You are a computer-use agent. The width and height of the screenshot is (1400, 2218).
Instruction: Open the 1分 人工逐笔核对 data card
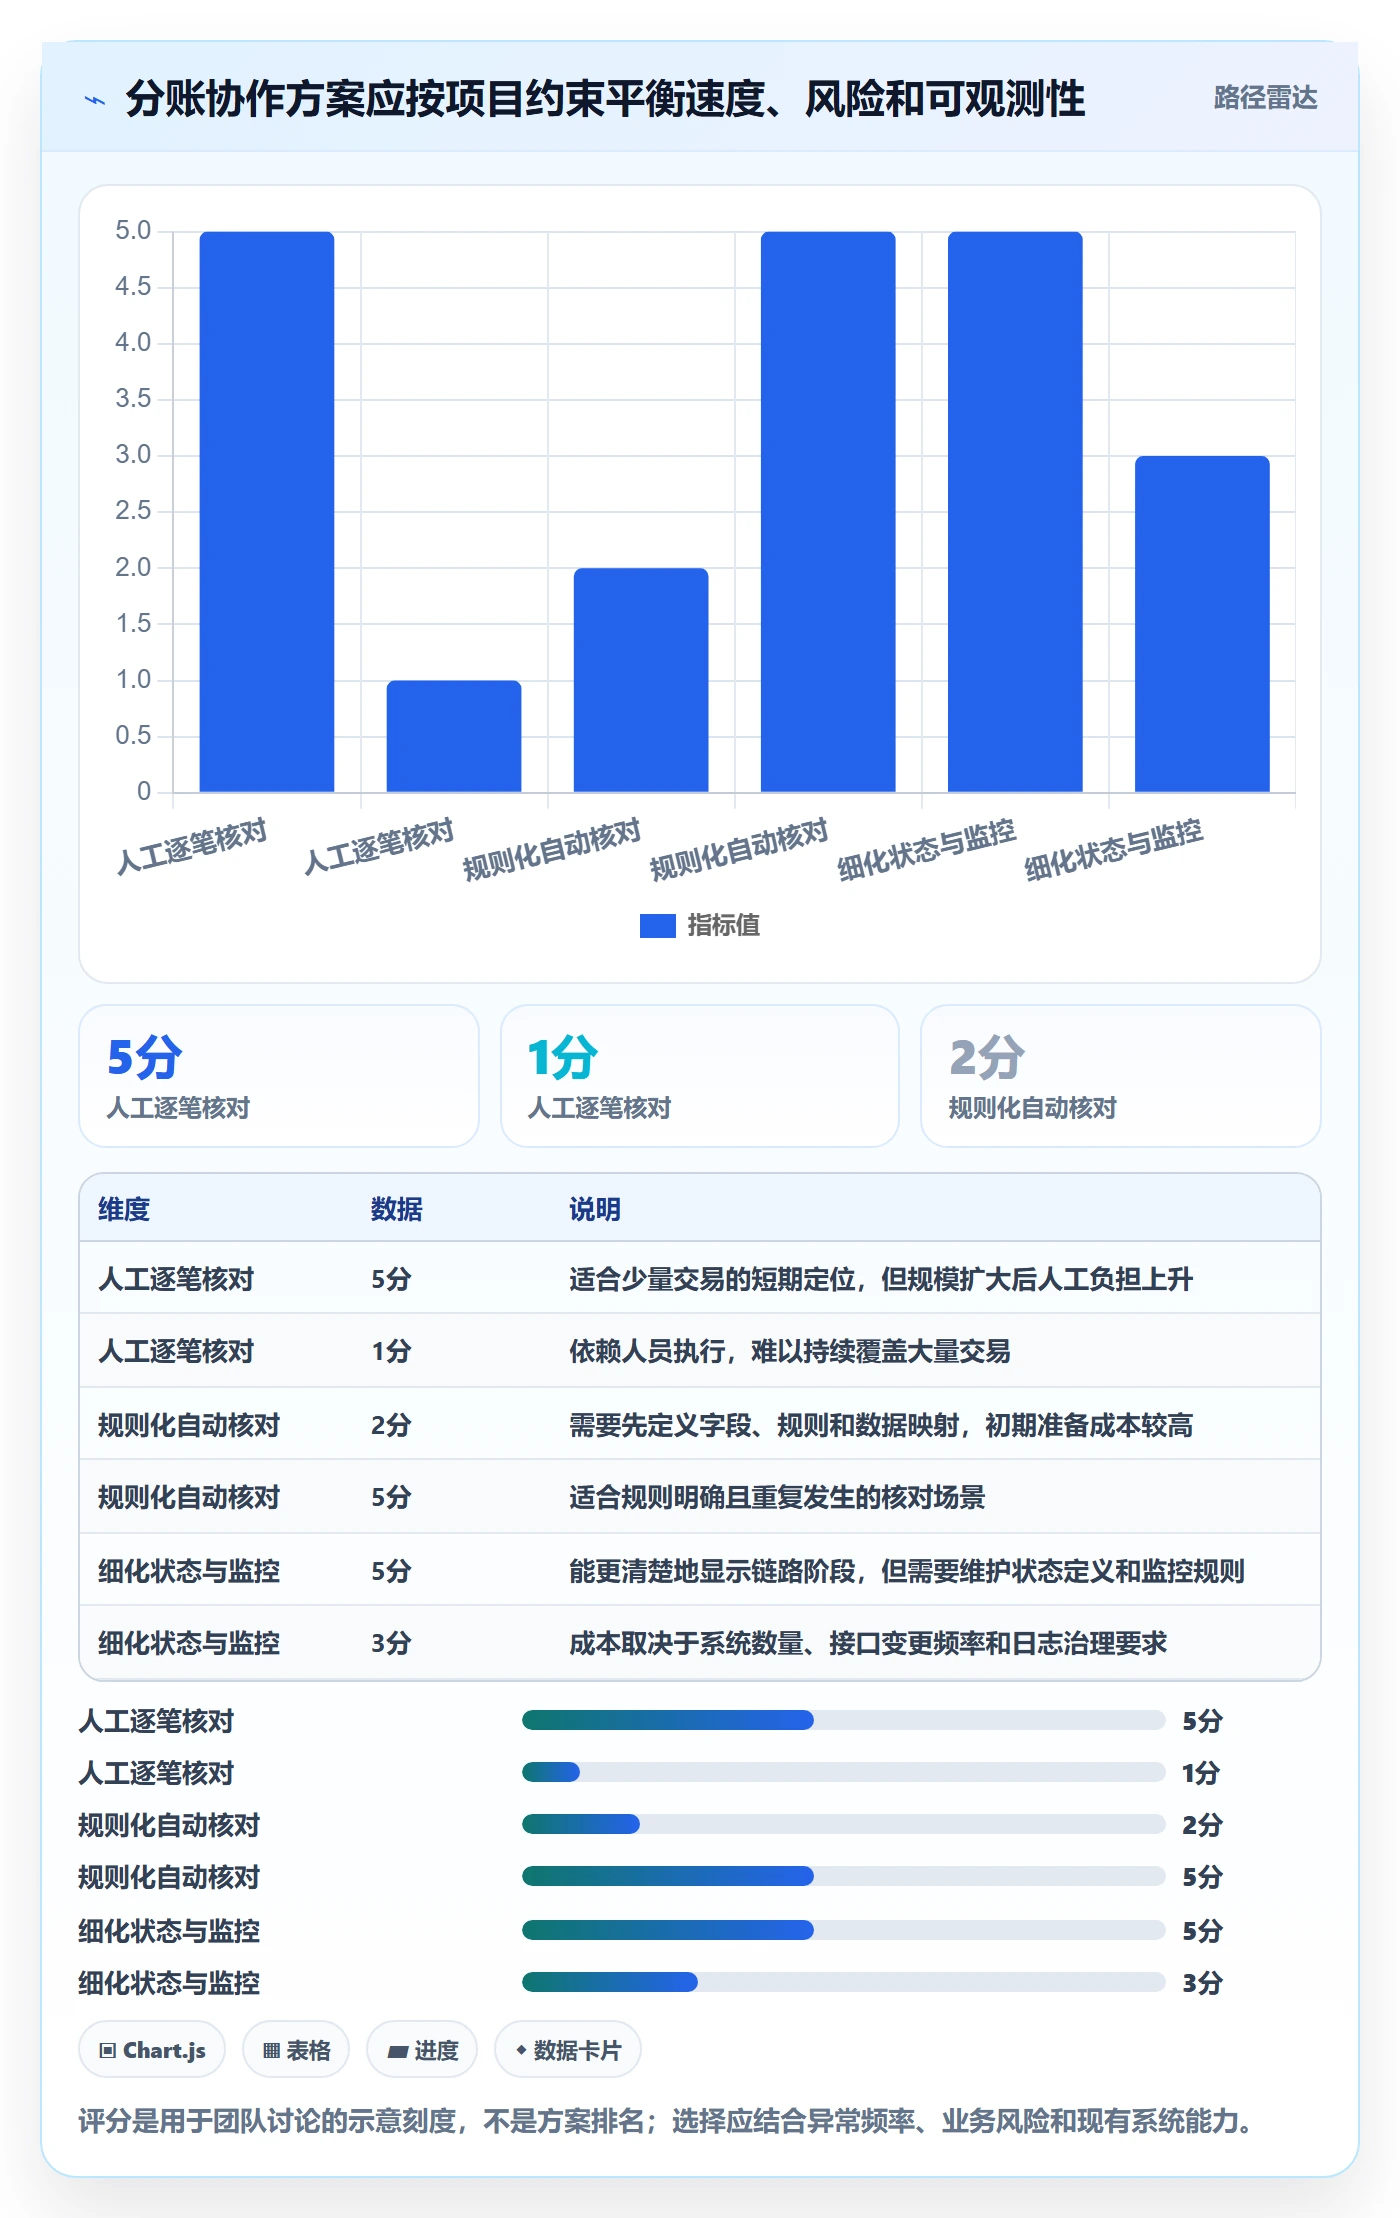[x=700, y=1076]
